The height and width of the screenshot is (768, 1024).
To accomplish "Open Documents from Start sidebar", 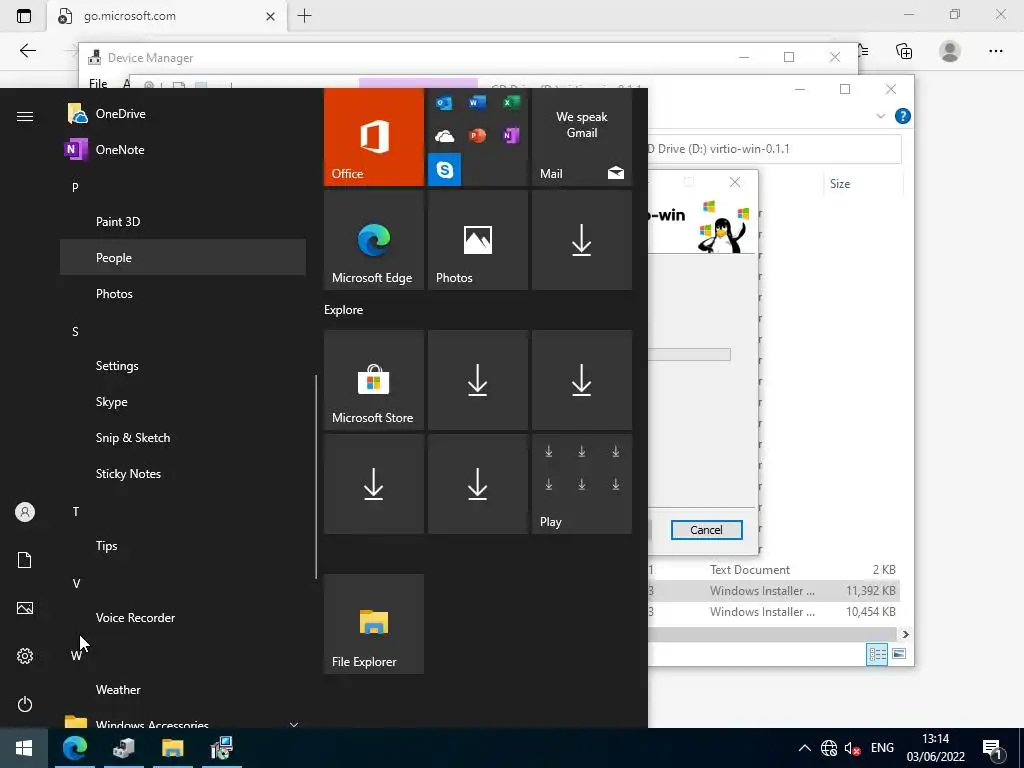I will [25, 560].
